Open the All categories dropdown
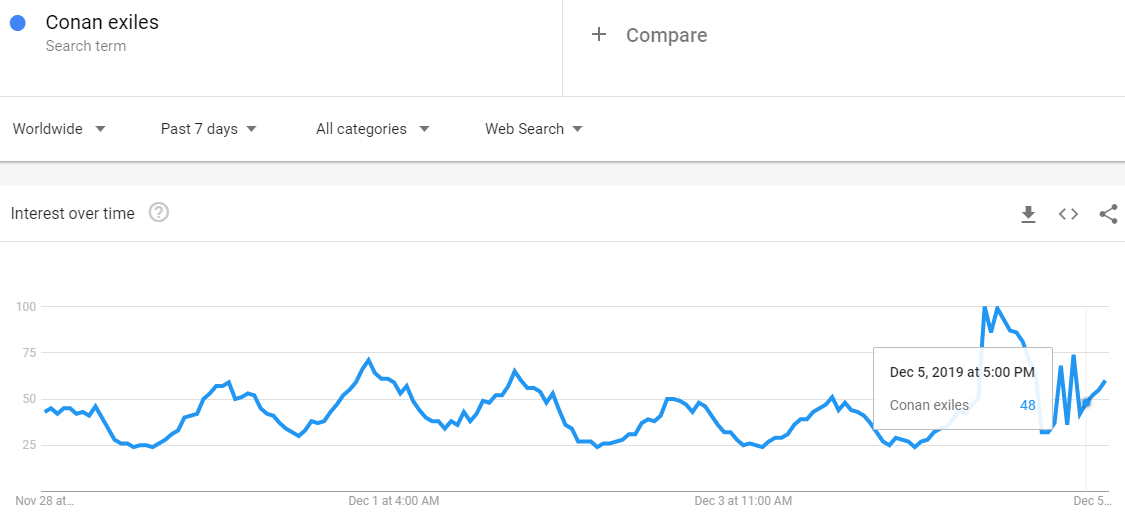This screenshot has width=1125, height=518. tap(372, 129)
